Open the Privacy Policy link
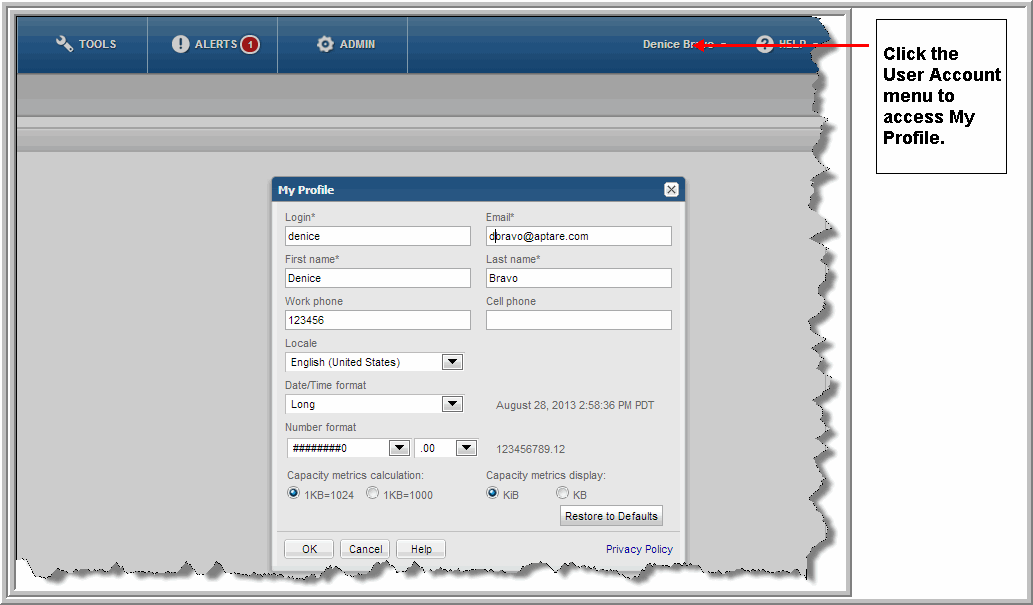Screen dimensions: 1033x605 (639, 549)
